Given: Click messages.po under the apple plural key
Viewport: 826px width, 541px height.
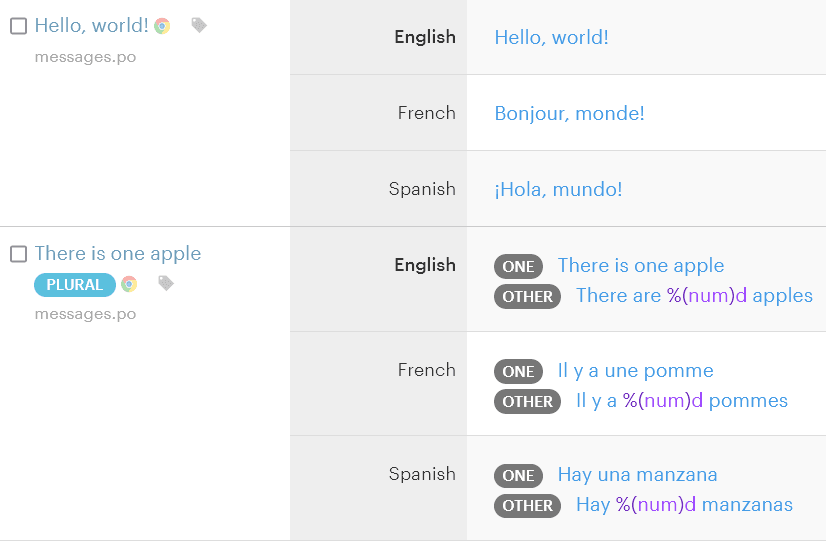Looking at the screenshot, I should click(x=85, y=314).
